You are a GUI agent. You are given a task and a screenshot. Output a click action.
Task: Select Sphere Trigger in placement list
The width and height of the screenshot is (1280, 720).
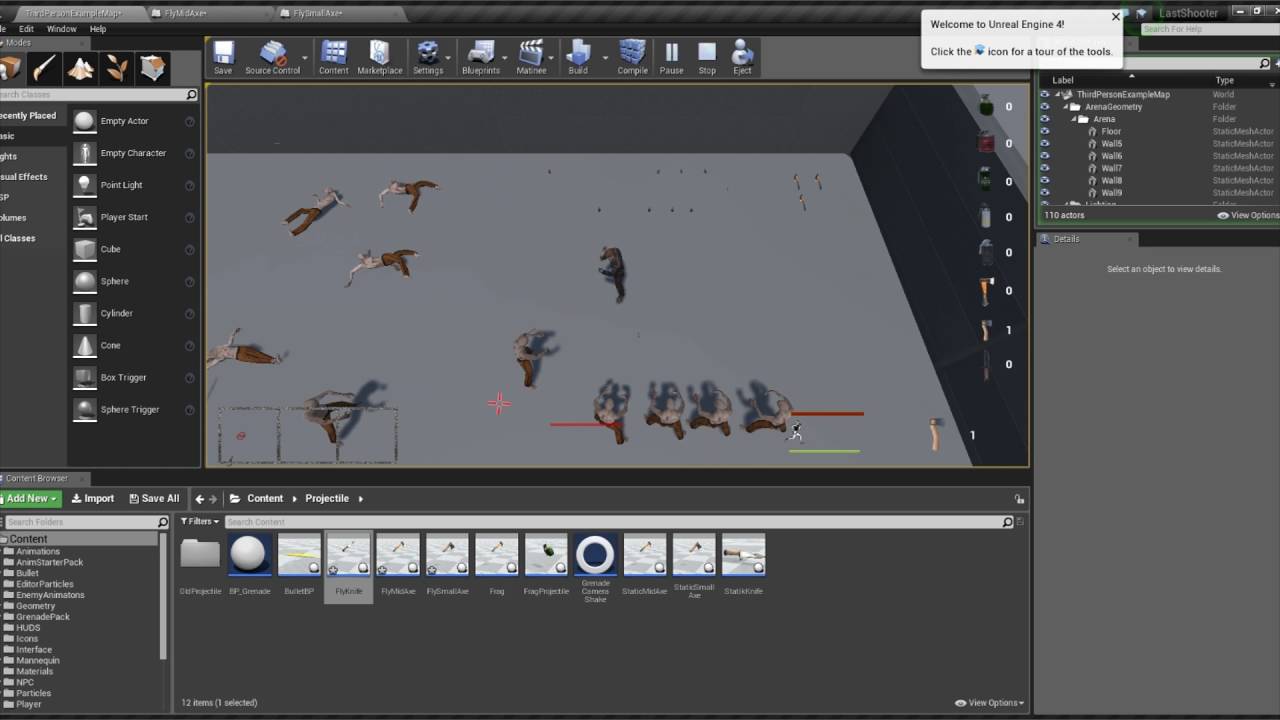pos(135,409)
